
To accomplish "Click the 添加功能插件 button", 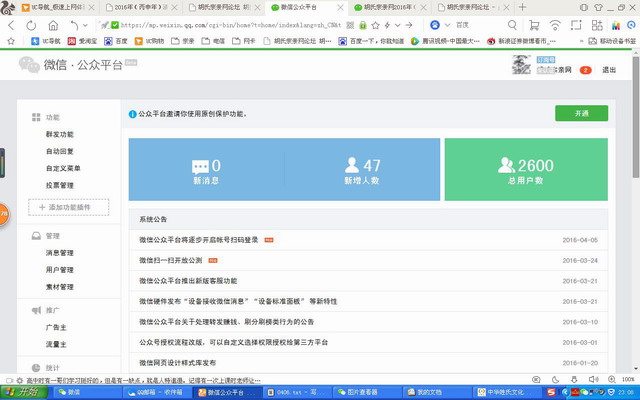I will [x=69, y=207].
